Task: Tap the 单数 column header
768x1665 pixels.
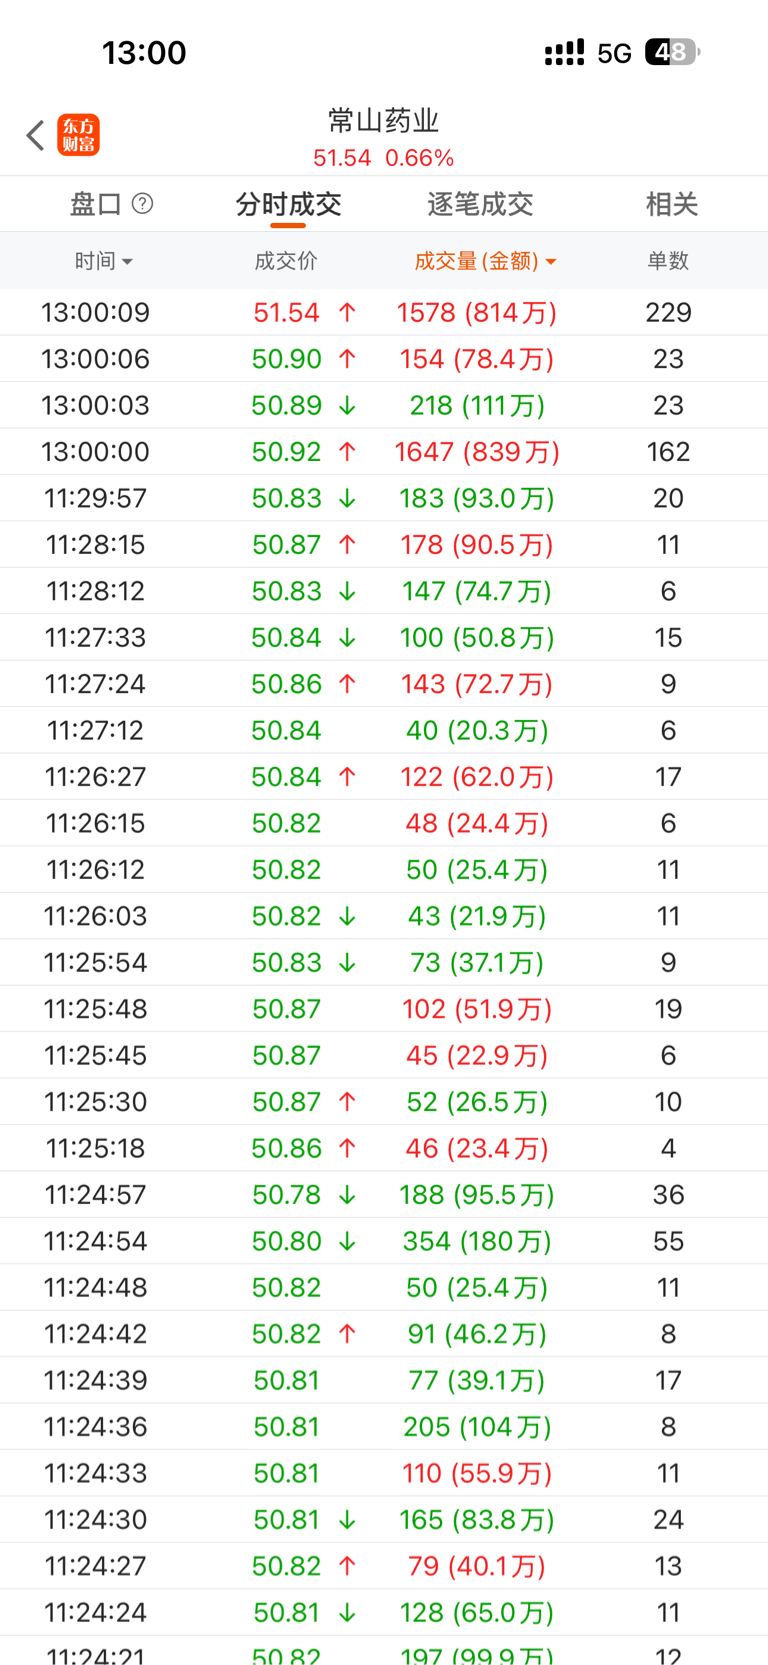Action: pos(668,261)
